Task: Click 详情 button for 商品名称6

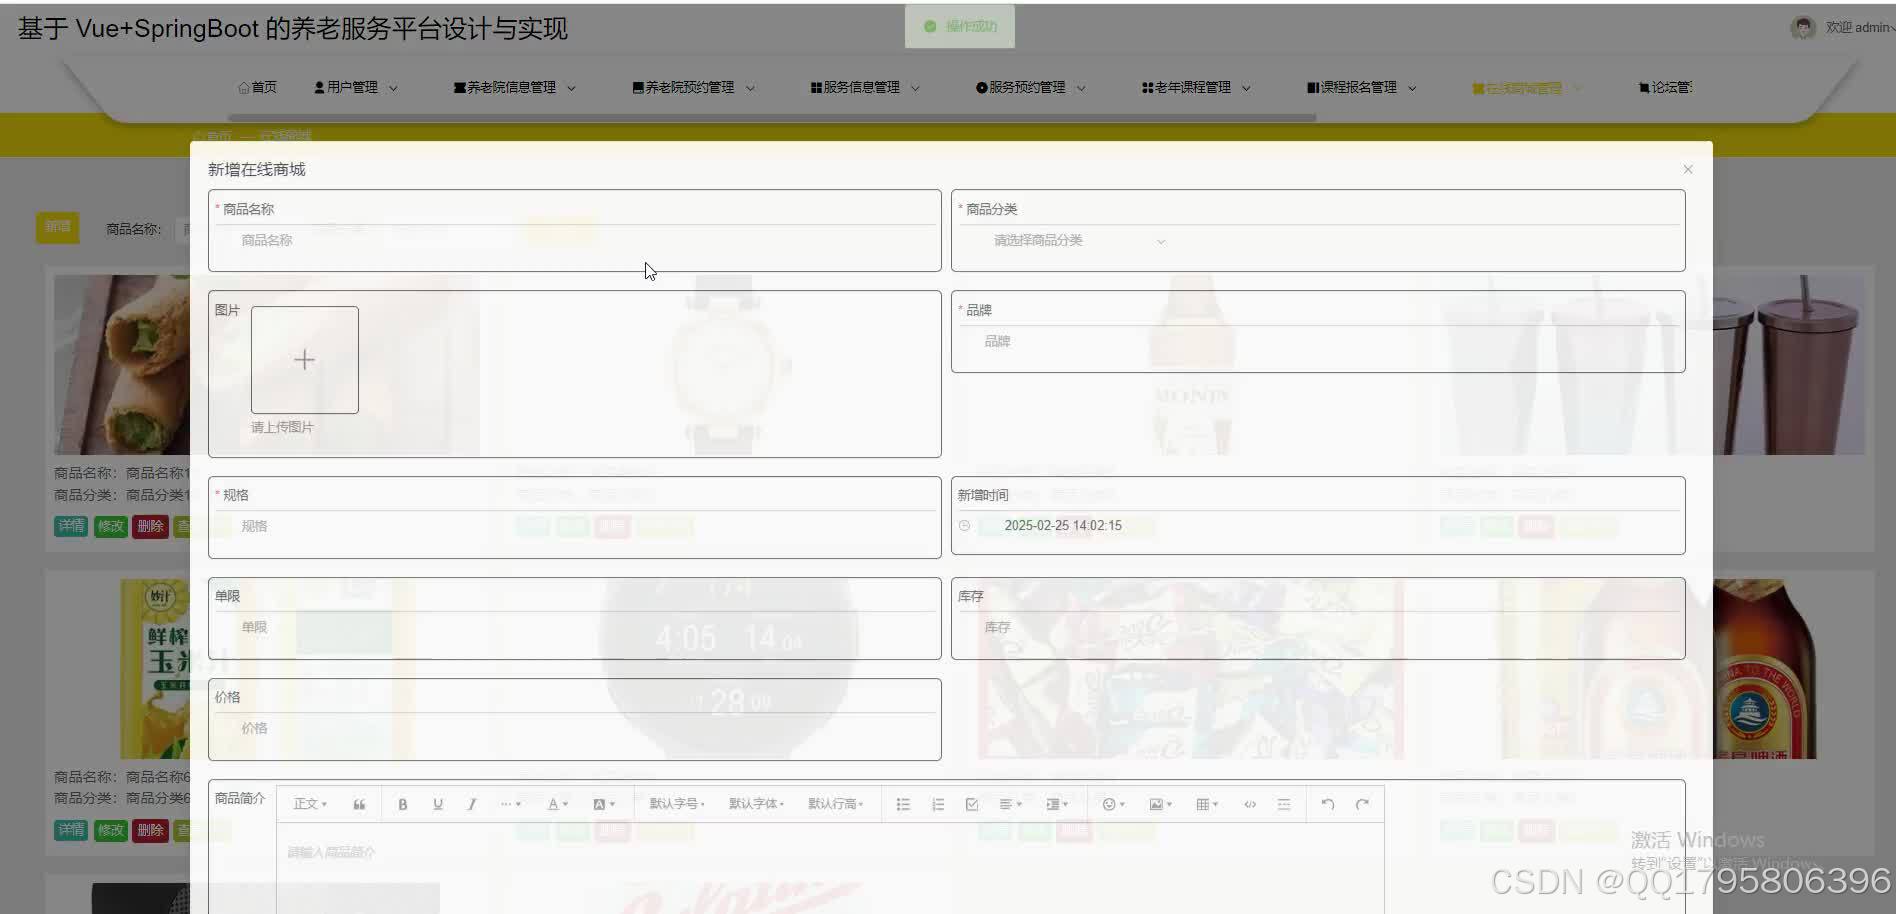Action: tap(71, 830)
